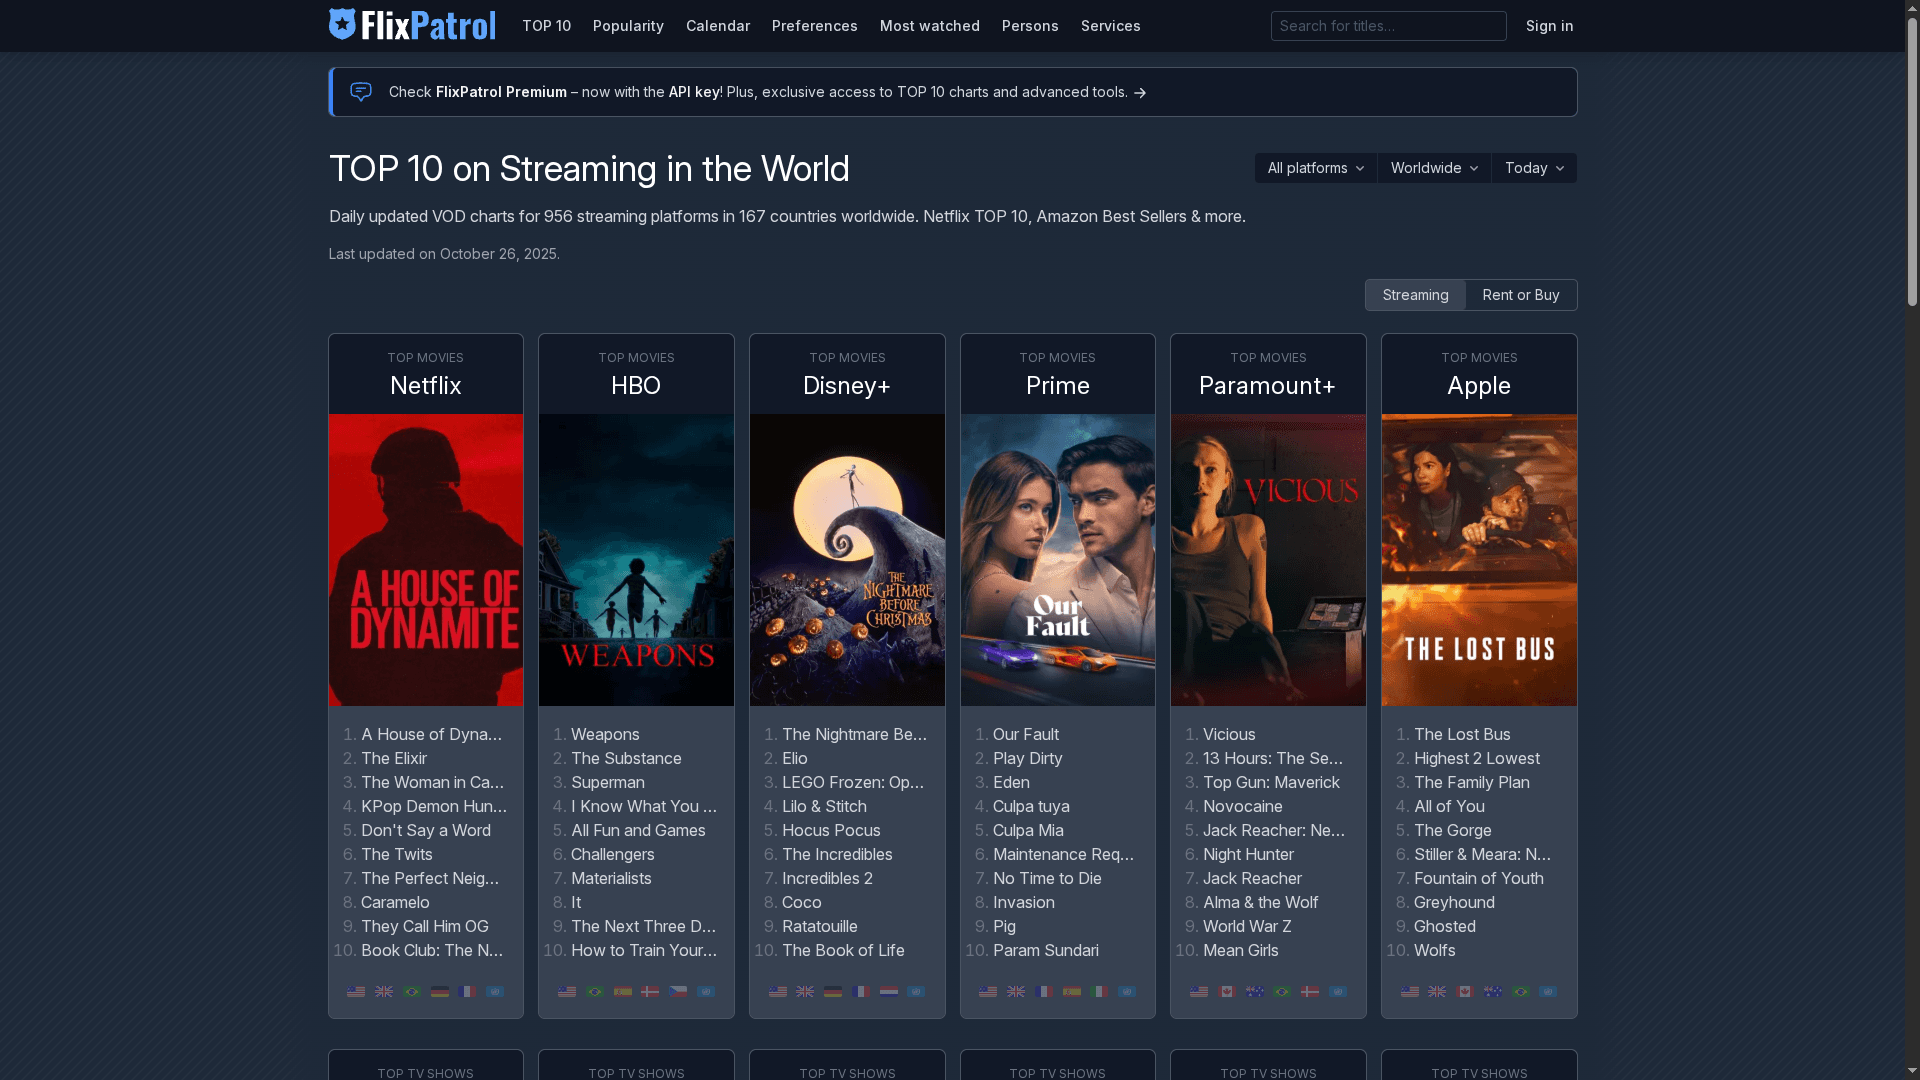The width and height of the screenshot is (1920, 1080).
Task: Click the Our Fault movie poster
Action: coord(1058,560)
